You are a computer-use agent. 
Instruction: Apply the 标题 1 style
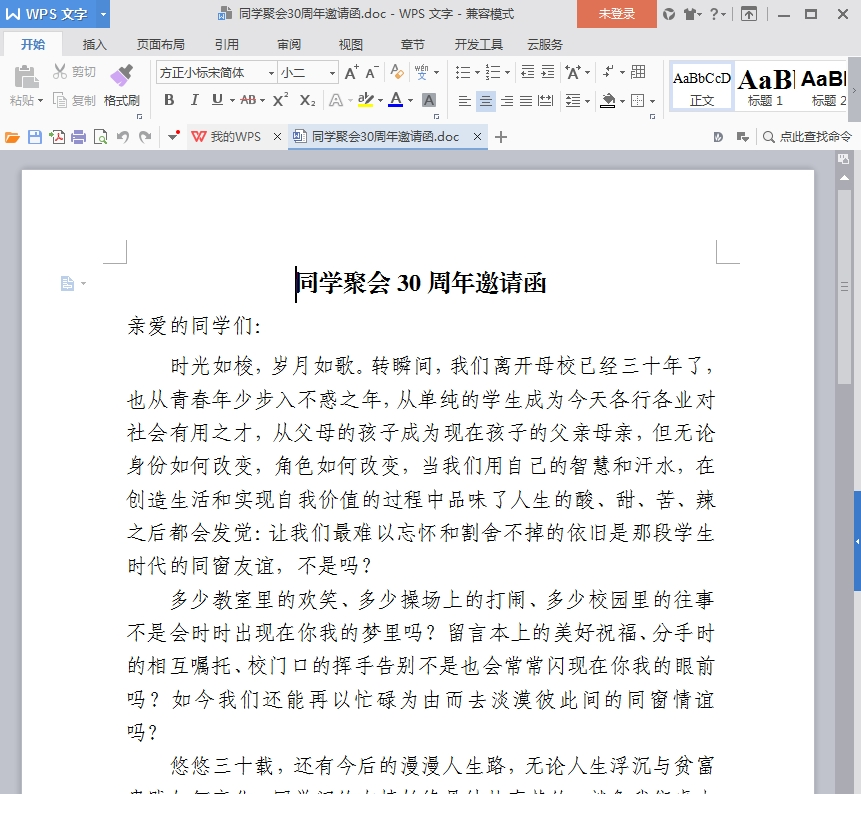pos(765,87)
